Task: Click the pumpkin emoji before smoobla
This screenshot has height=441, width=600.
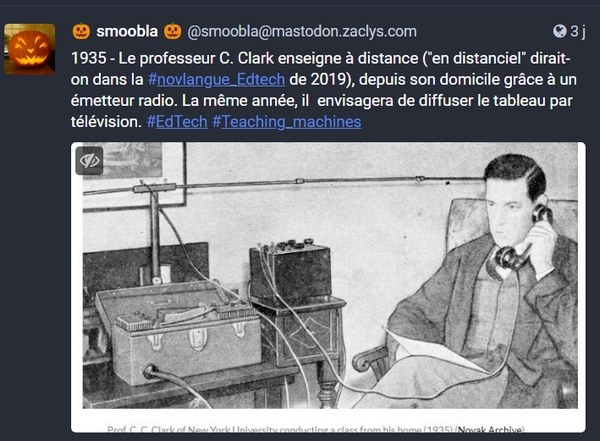Action: pyautogui.click(x=81, y=31)
